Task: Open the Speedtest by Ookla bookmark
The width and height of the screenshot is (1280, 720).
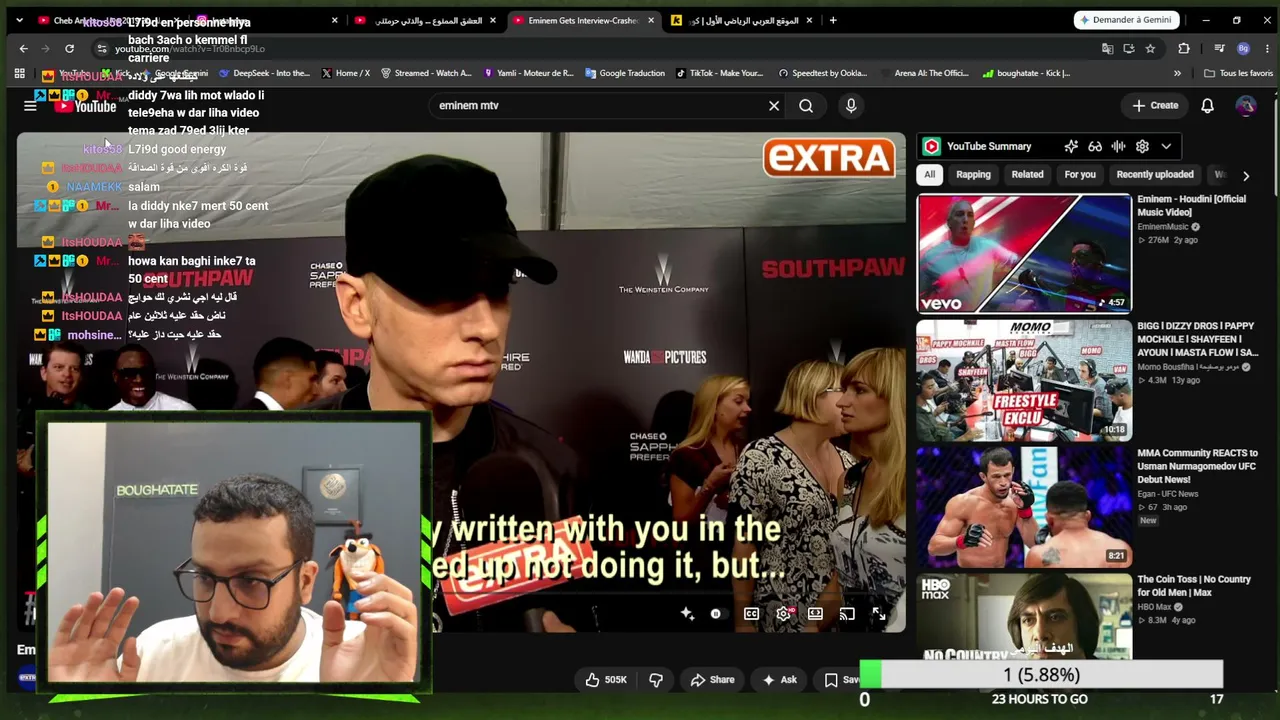Action: coord(823,73)
